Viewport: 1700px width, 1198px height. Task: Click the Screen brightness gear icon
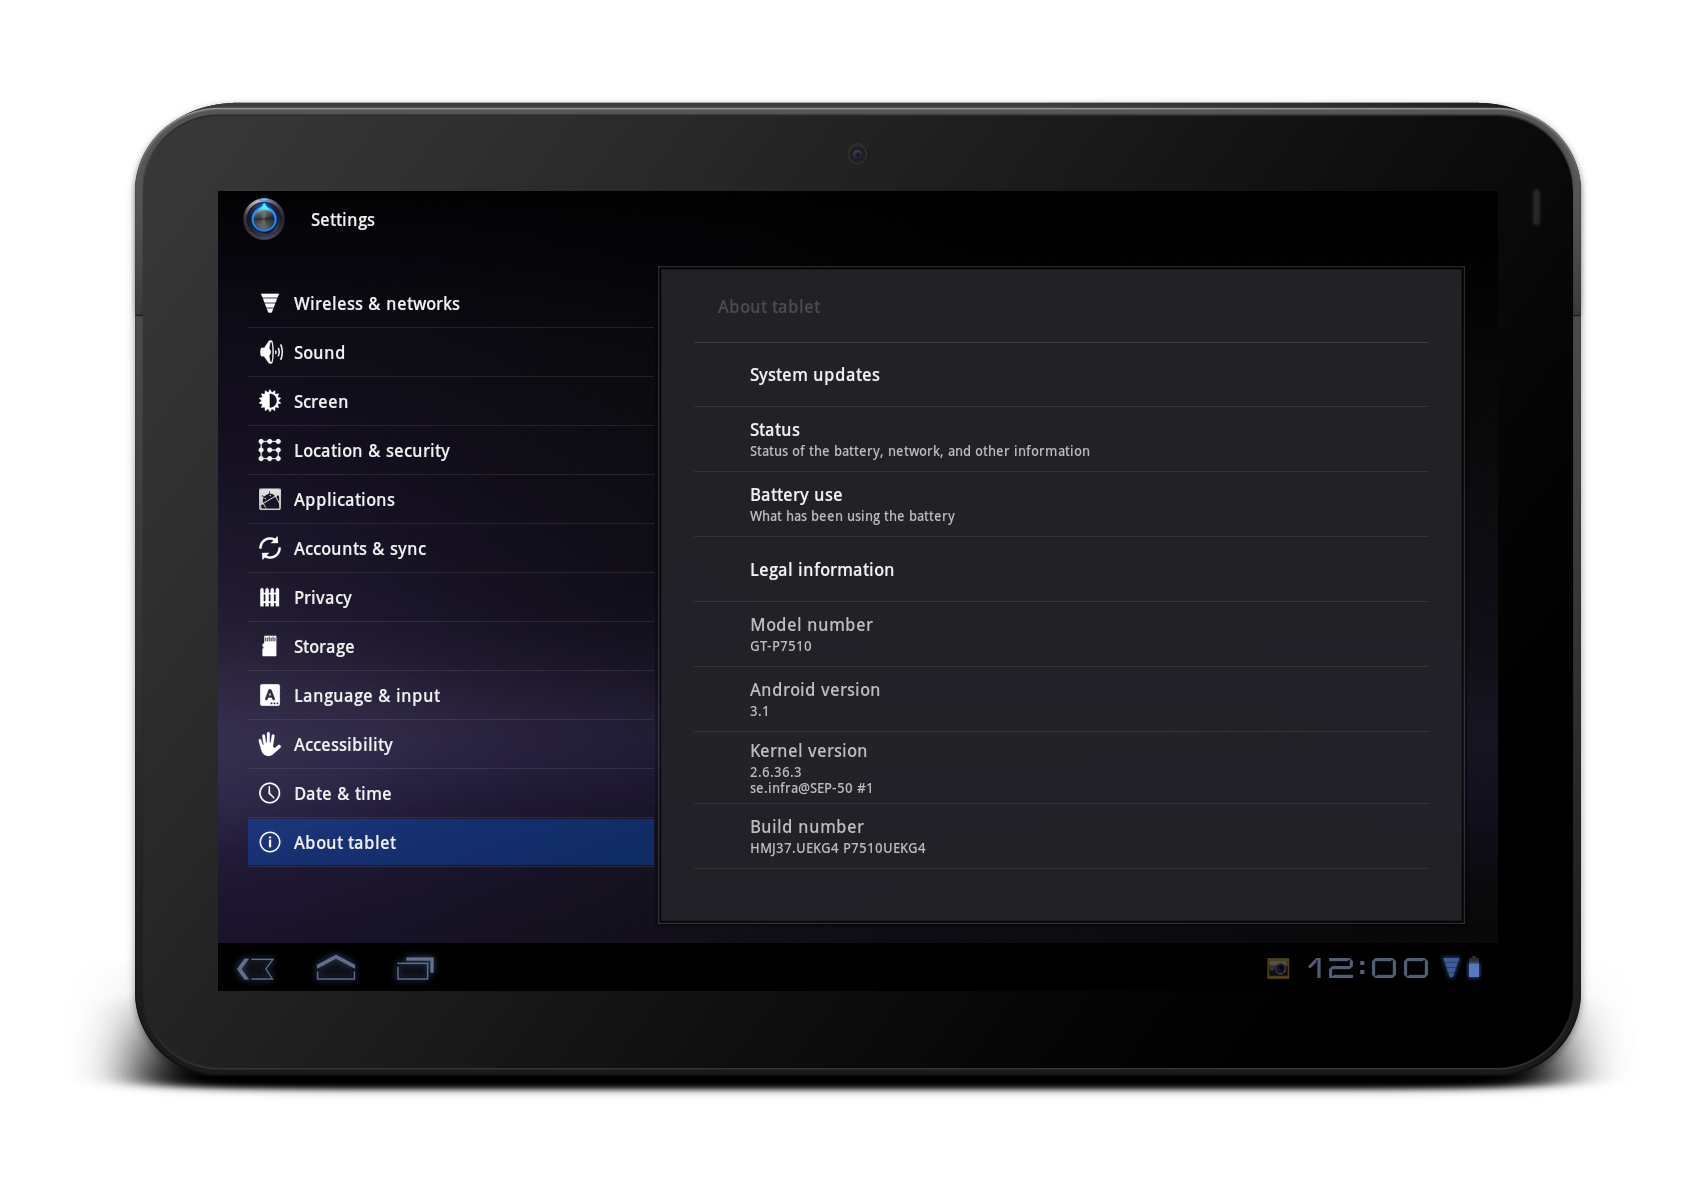(x=270, y=401)
